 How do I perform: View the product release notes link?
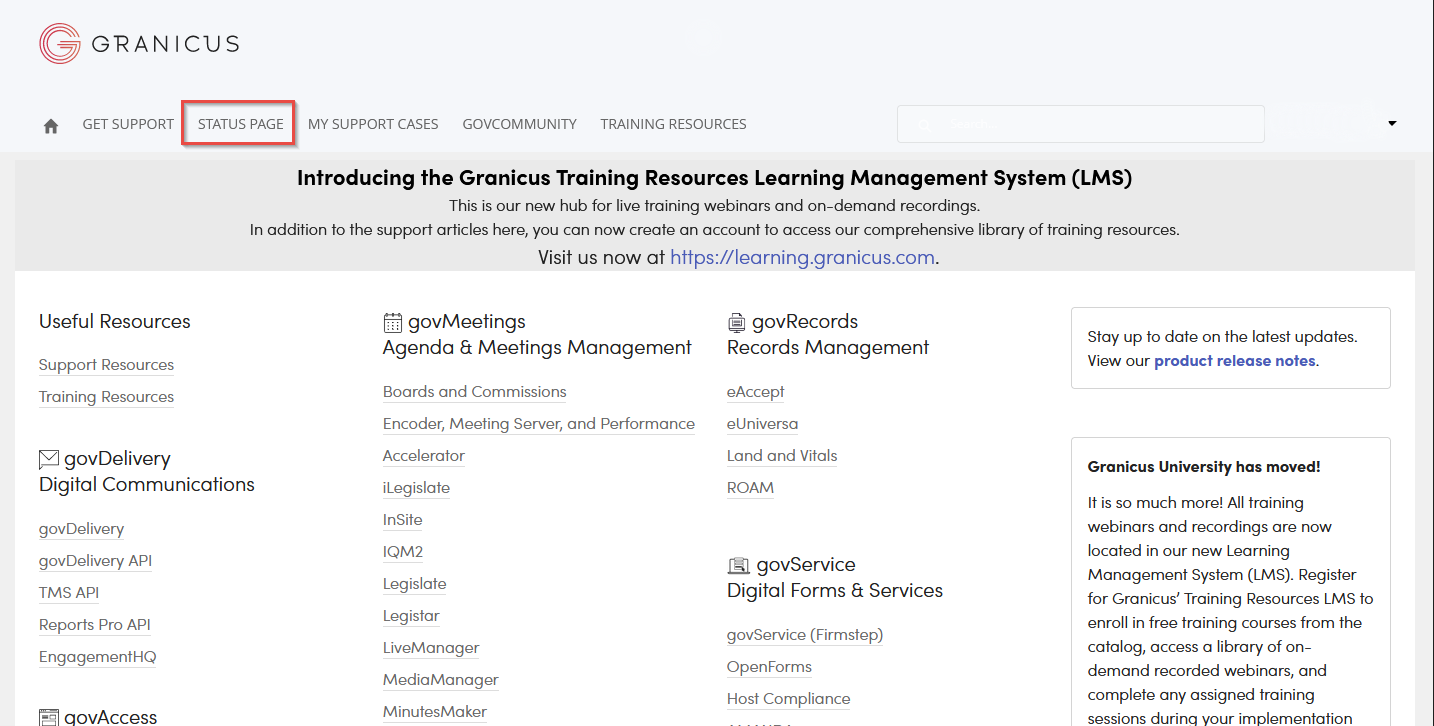pos(1234,360)
